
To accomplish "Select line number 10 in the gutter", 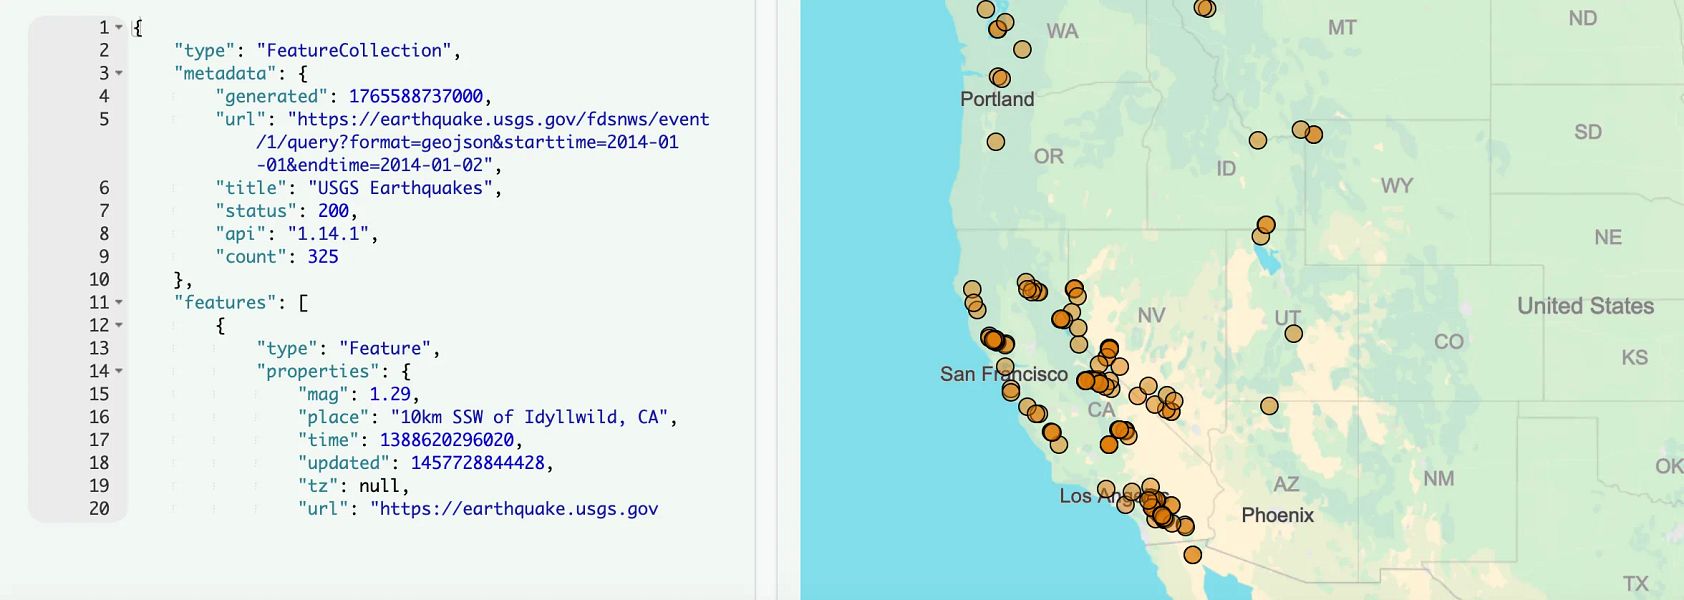I will coord(99,280).
